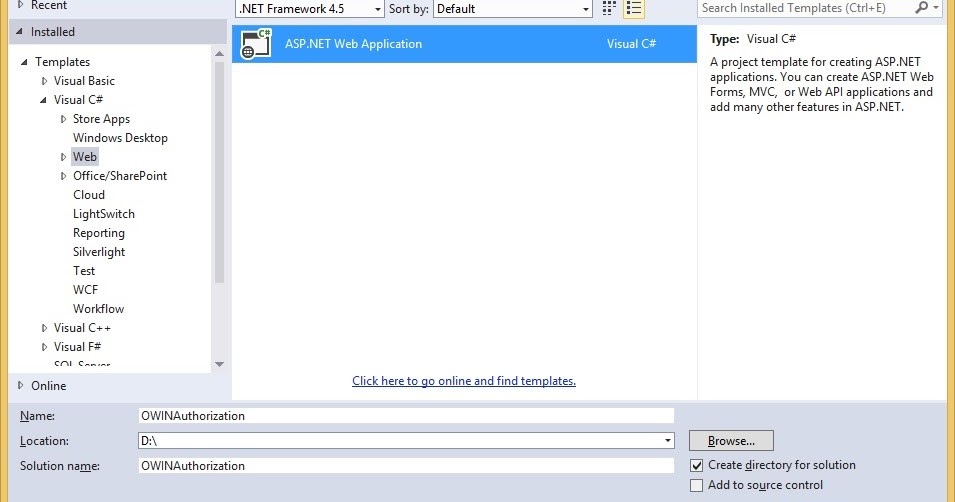
Task: Select the Visual F# tree label
Action: pos(77,347)
